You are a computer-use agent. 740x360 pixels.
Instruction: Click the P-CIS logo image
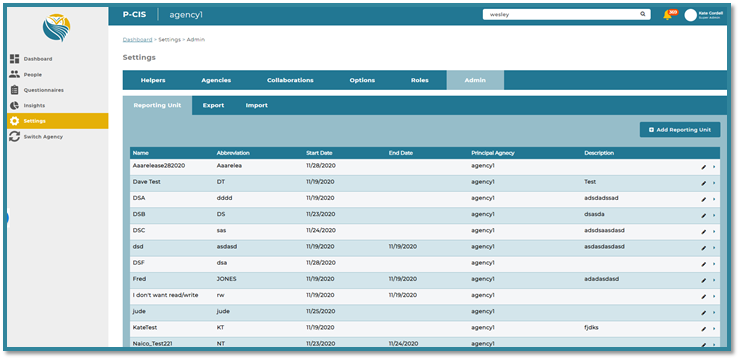[x=56, y=27]
